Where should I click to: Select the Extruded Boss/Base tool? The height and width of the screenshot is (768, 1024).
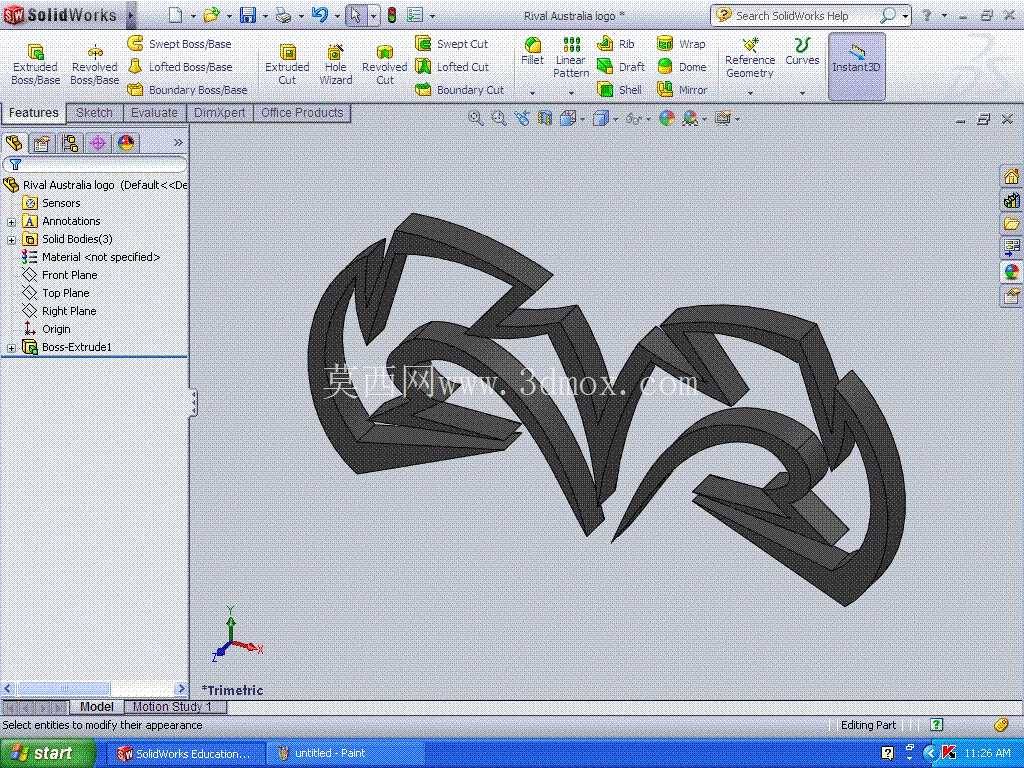pyautogui.click(x=35, y=65)
